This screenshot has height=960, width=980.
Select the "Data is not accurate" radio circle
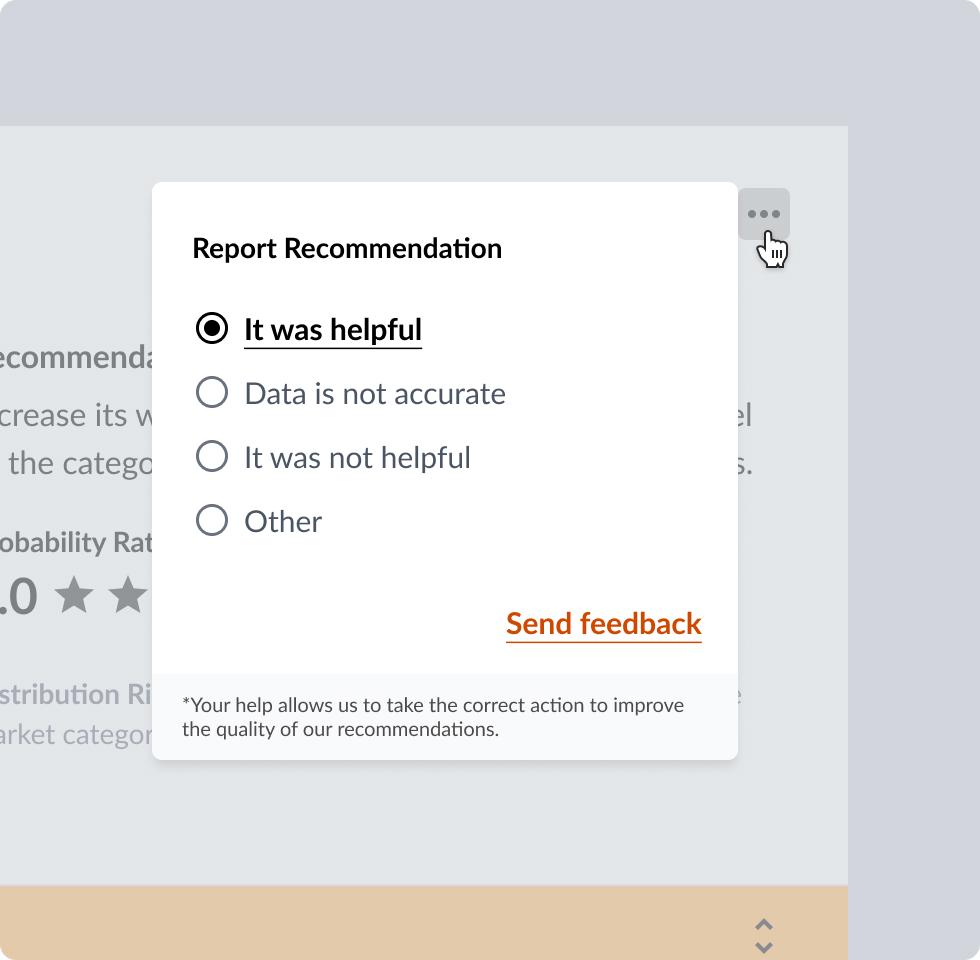pyautogui.click(x=212, y=393)
